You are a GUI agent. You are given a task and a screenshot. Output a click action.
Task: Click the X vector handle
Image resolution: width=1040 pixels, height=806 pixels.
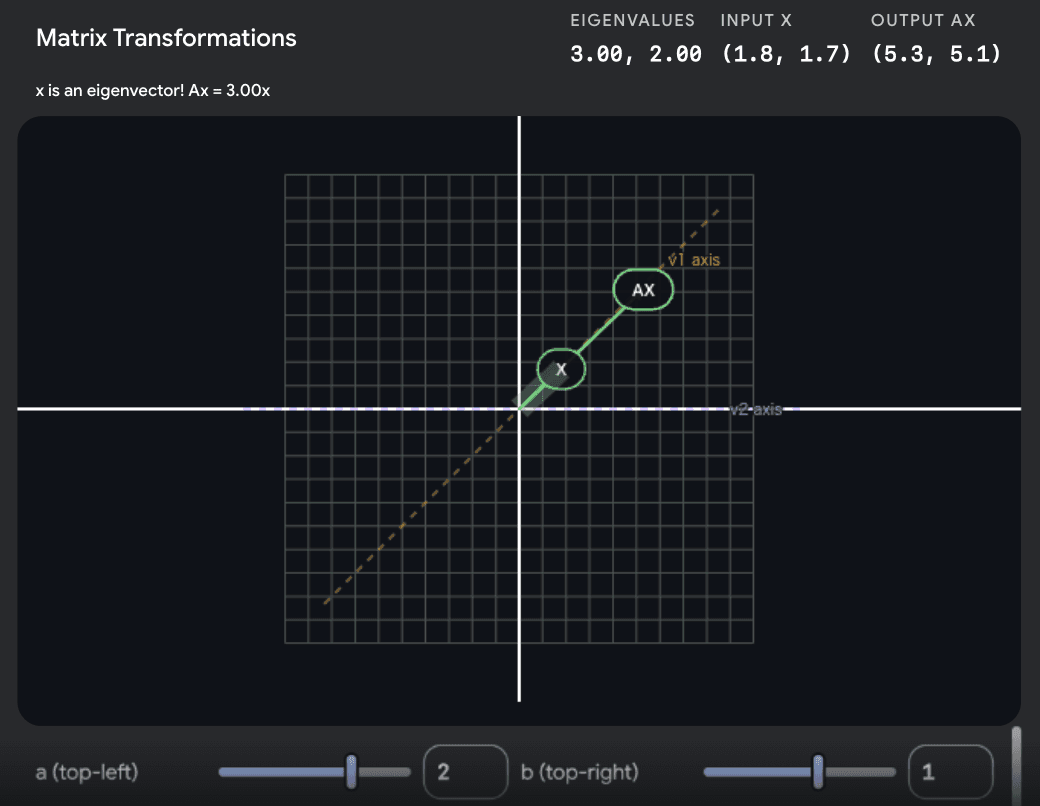click(x=561, y=369)
